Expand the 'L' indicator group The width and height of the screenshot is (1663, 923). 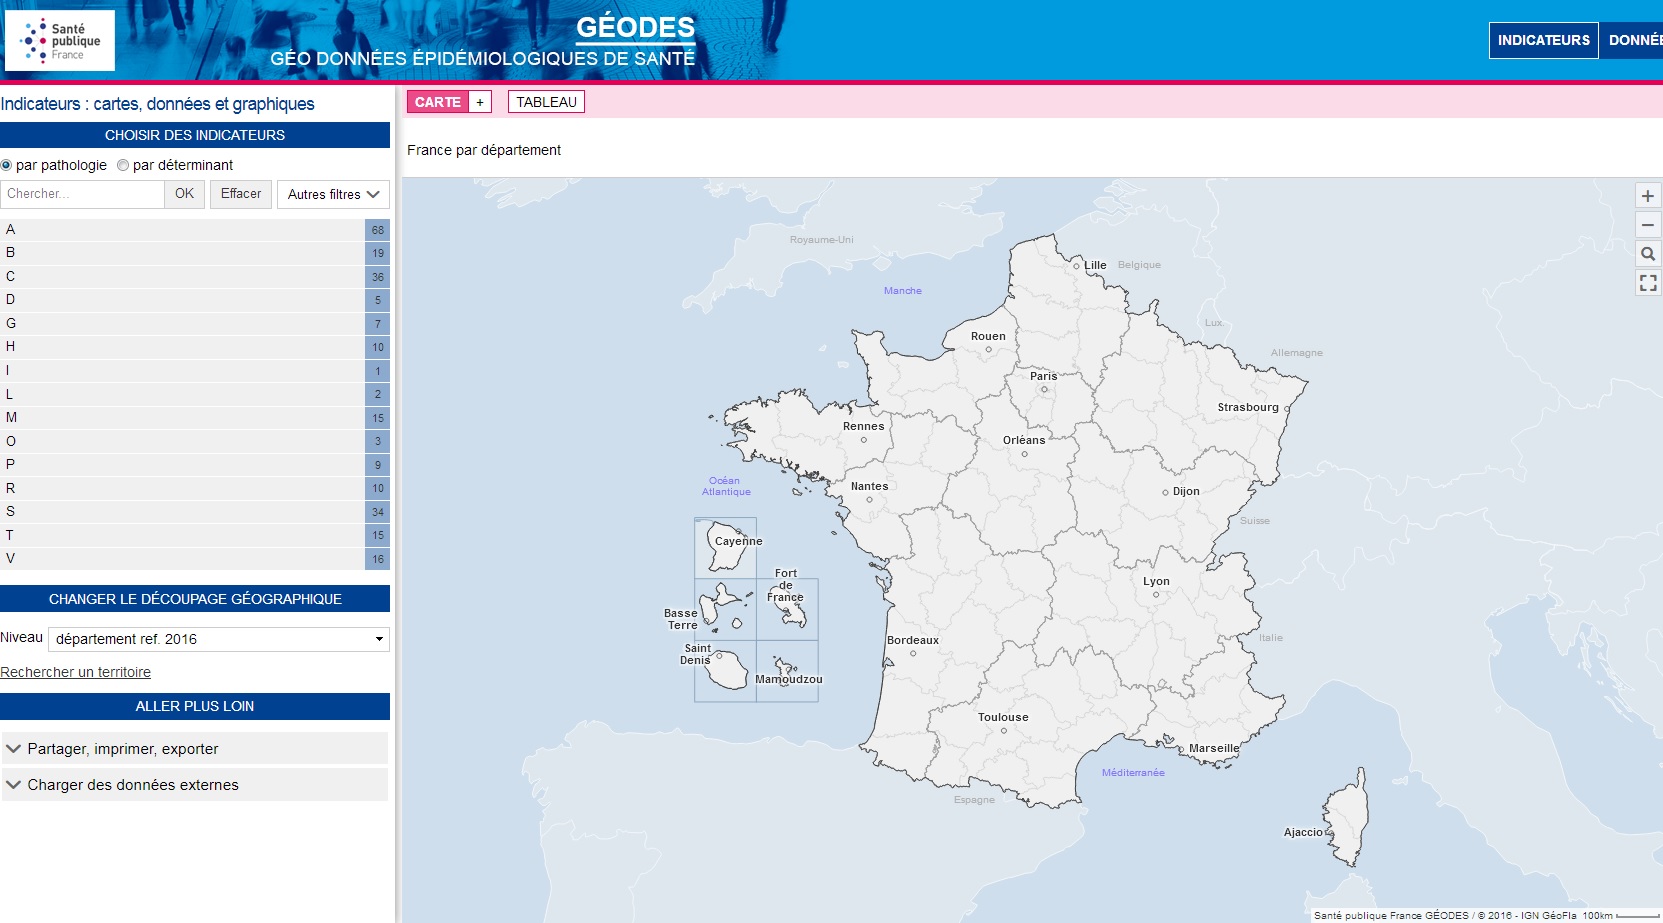195,394
